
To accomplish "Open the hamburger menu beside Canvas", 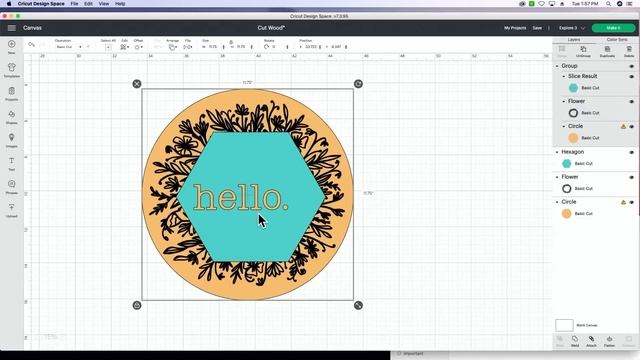I will pos(11,28).
